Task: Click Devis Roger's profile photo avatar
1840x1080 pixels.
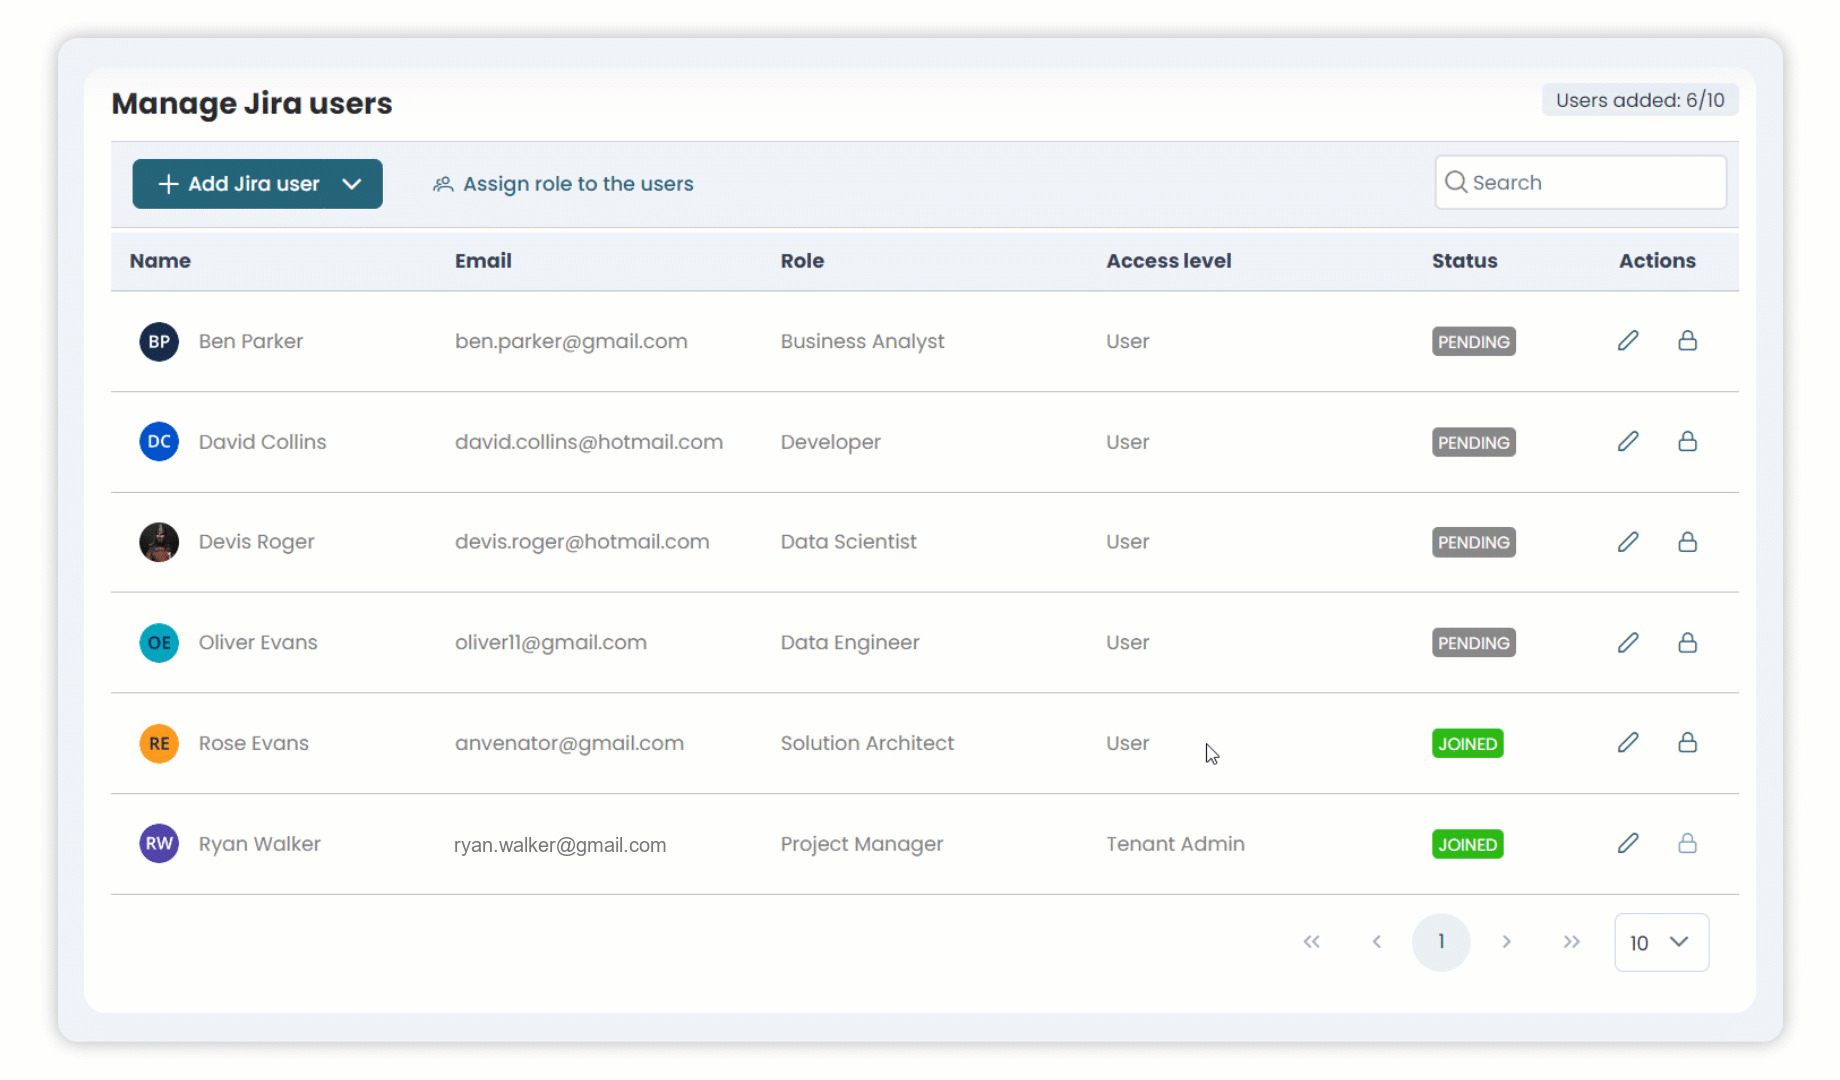Action: [x=159, y=542]
